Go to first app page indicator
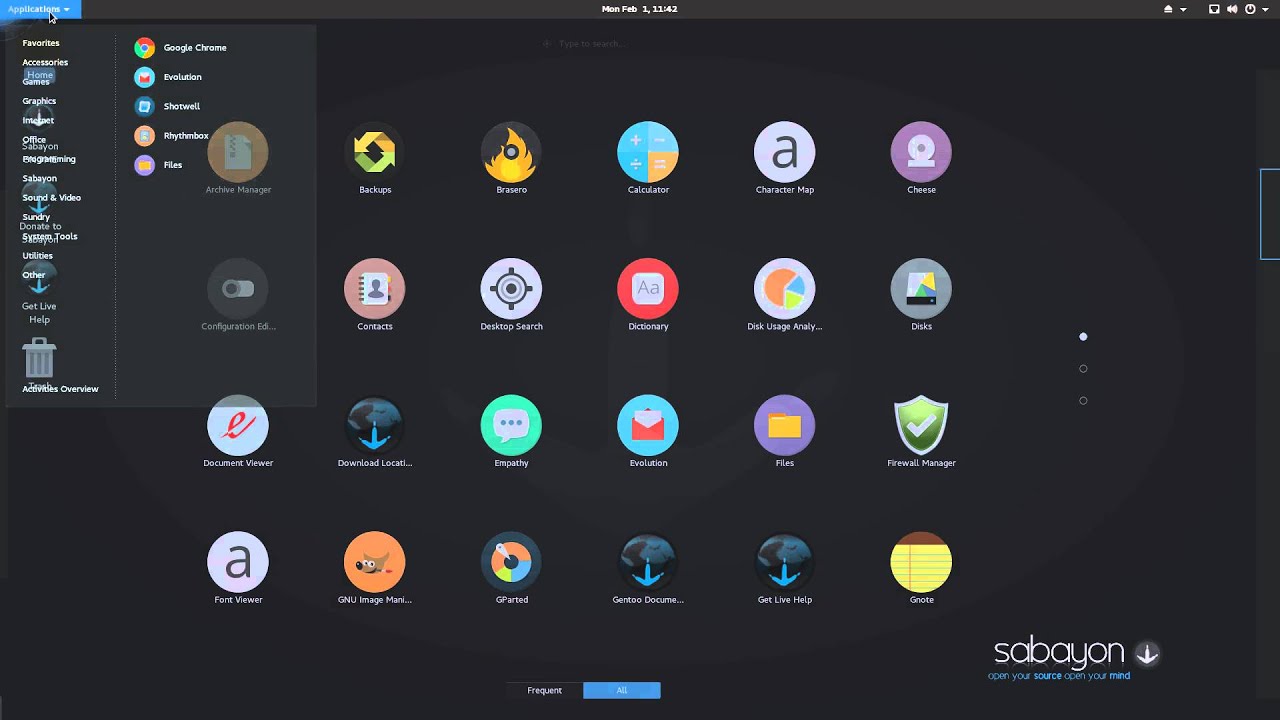This screenshot has width=1280, height=720. pyautogui.click(x=1083, y=337)
